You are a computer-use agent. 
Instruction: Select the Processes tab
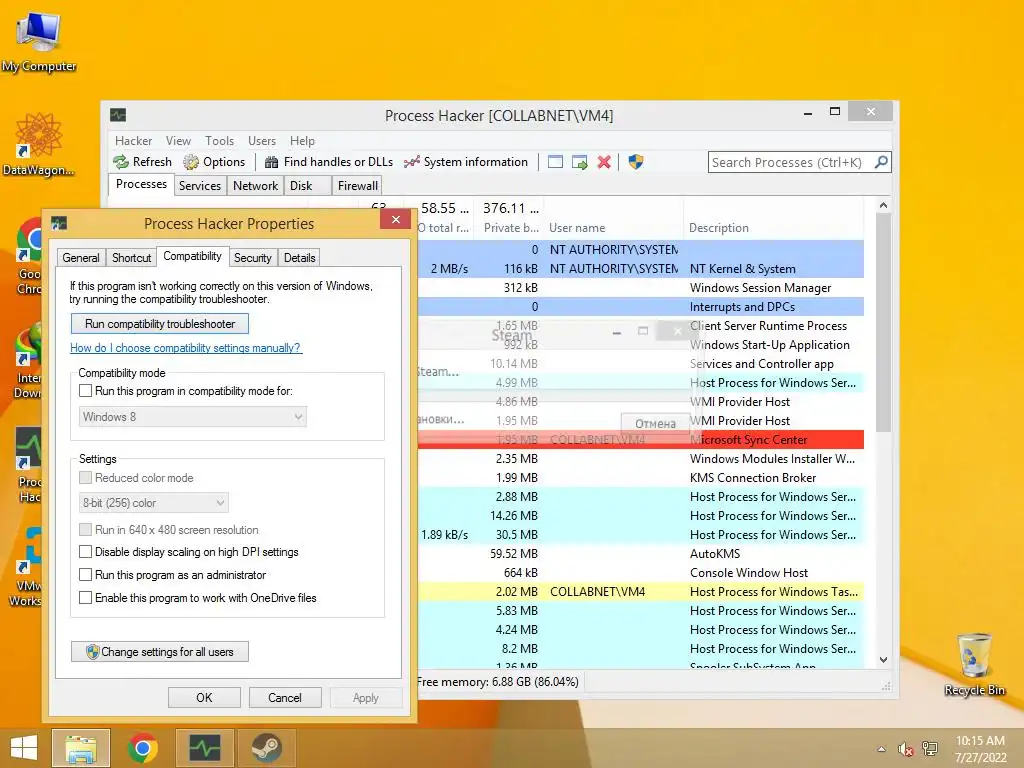141,184
